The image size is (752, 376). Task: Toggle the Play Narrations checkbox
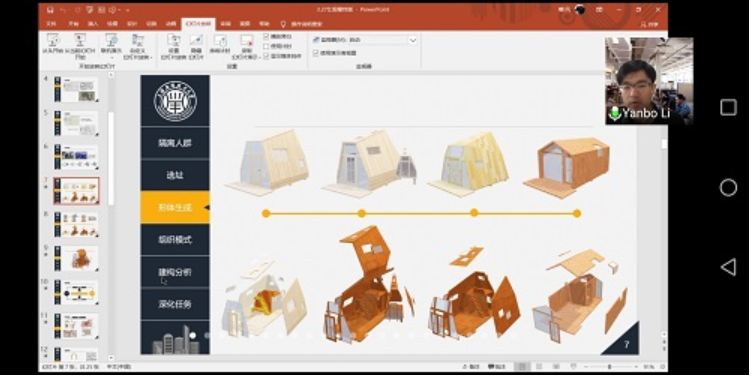[x=266, y=36]
